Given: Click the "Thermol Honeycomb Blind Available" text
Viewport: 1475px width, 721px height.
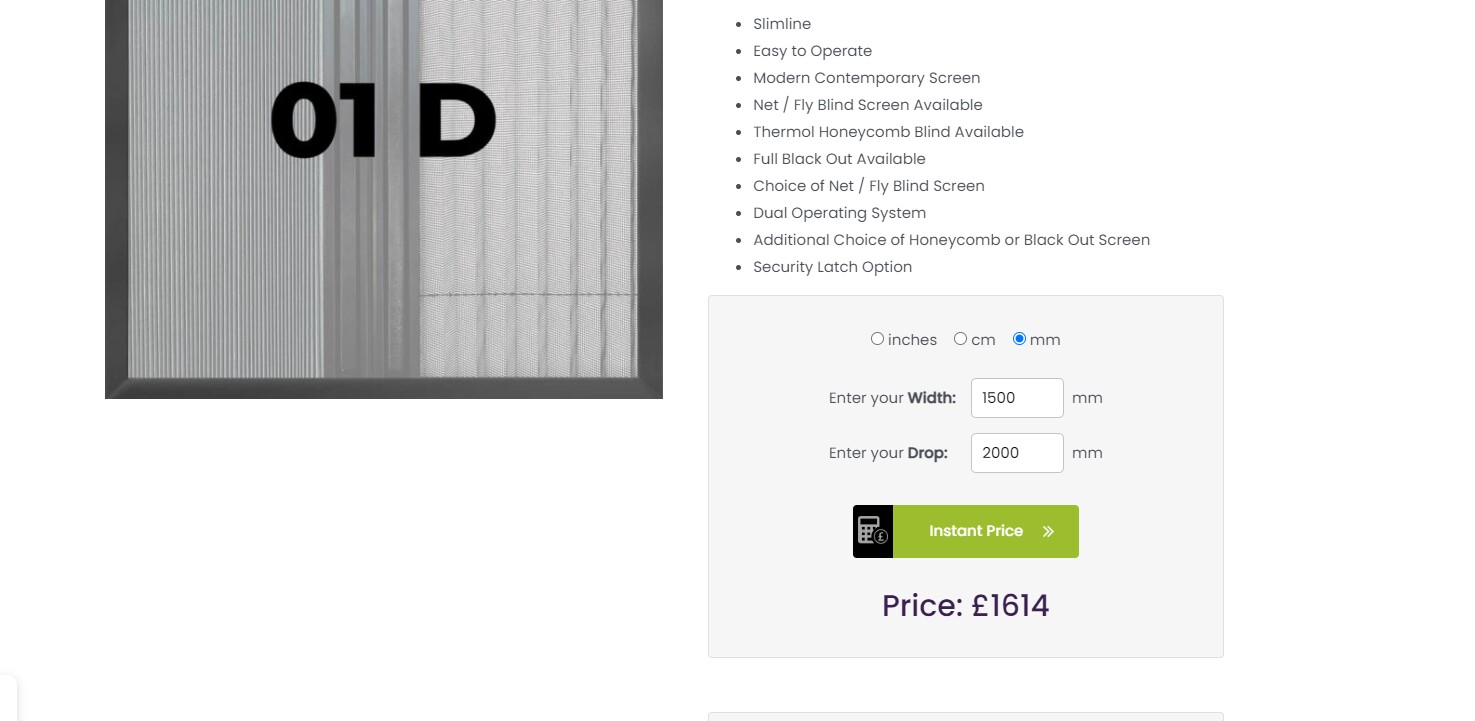Looking at the screenshot, I should pos(888,132).
